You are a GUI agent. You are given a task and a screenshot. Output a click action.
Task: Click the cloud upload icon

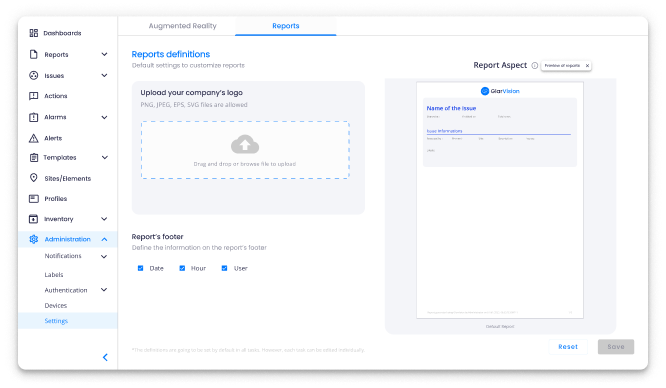tap(245, 144)
